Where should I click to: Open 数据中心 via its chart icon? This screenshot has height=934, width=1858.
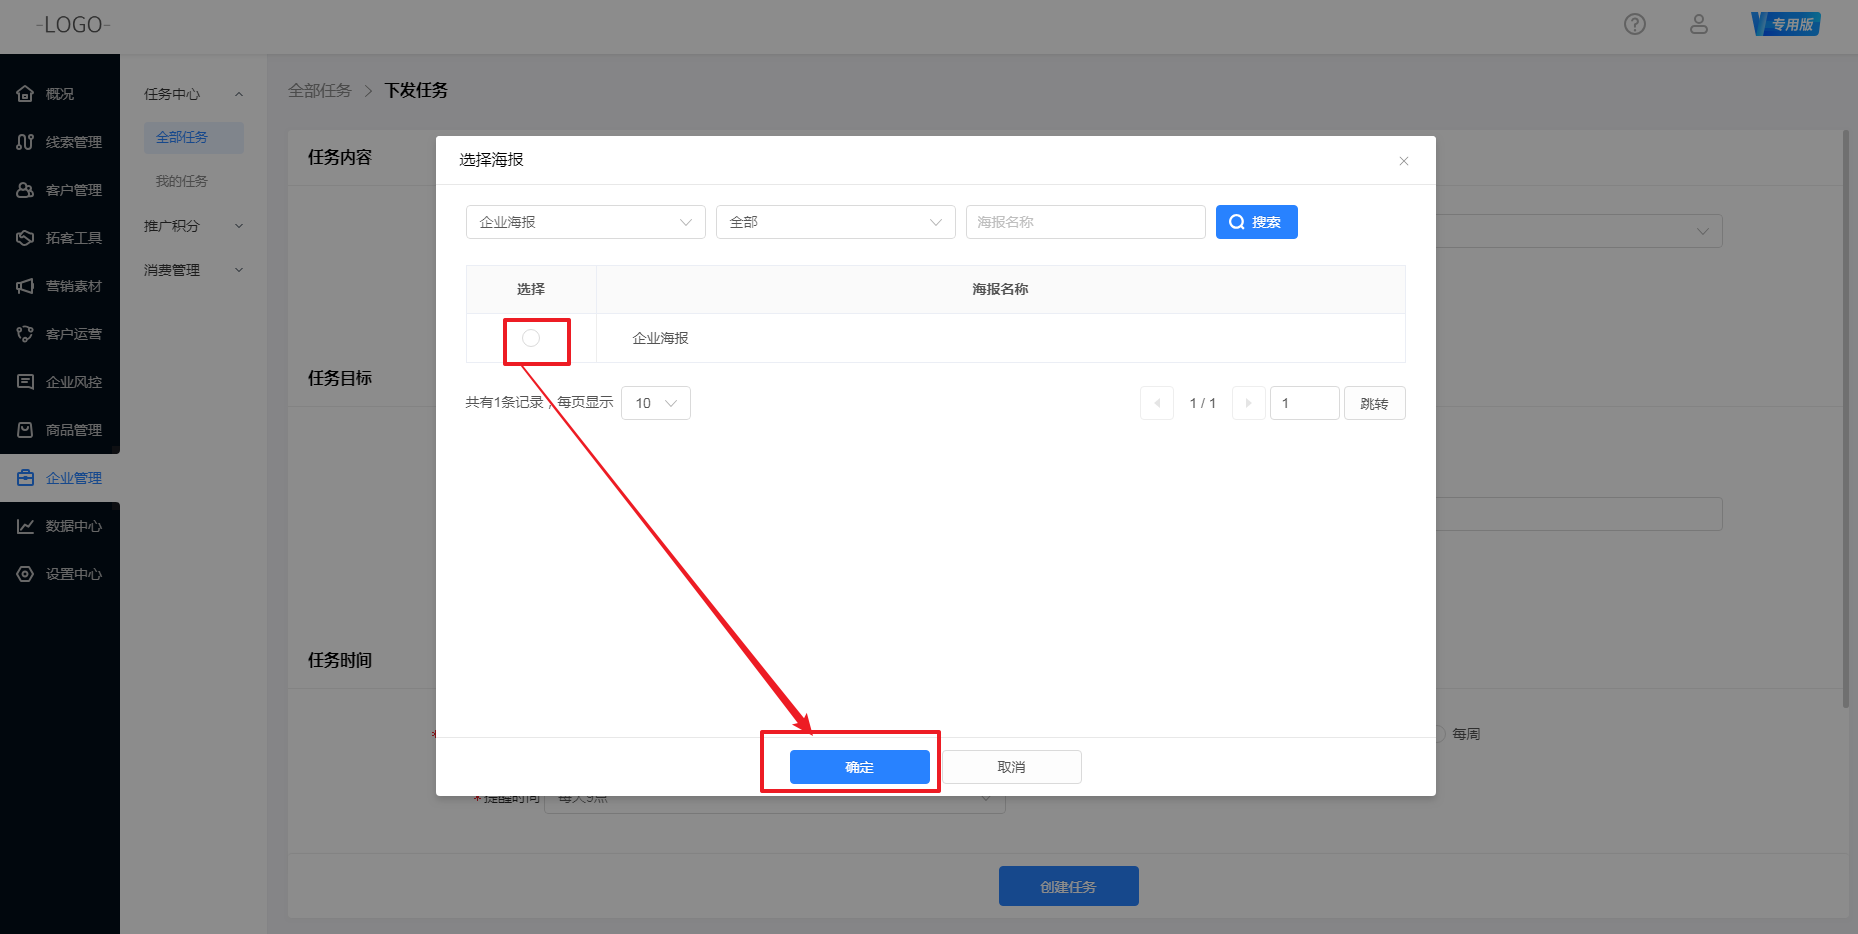click(x=25, y=526)
